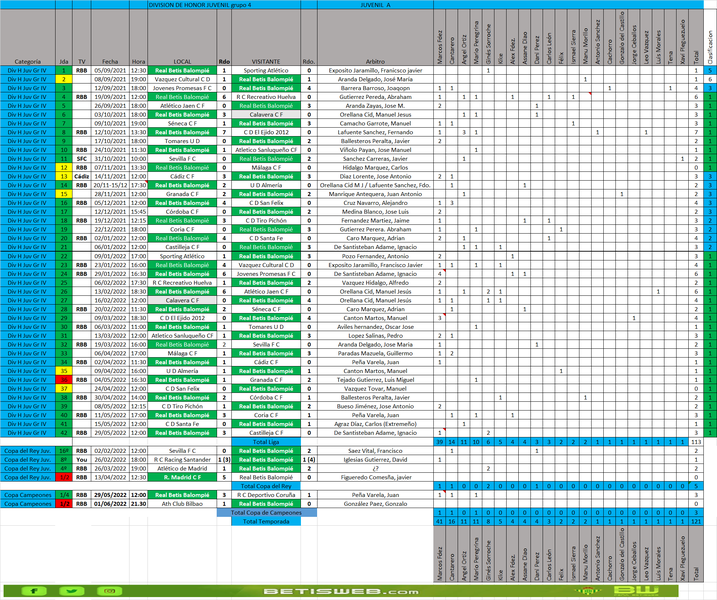Click the BW logo in the banner
This screenshot has width=717, height=600.
[x=636, y=590]
